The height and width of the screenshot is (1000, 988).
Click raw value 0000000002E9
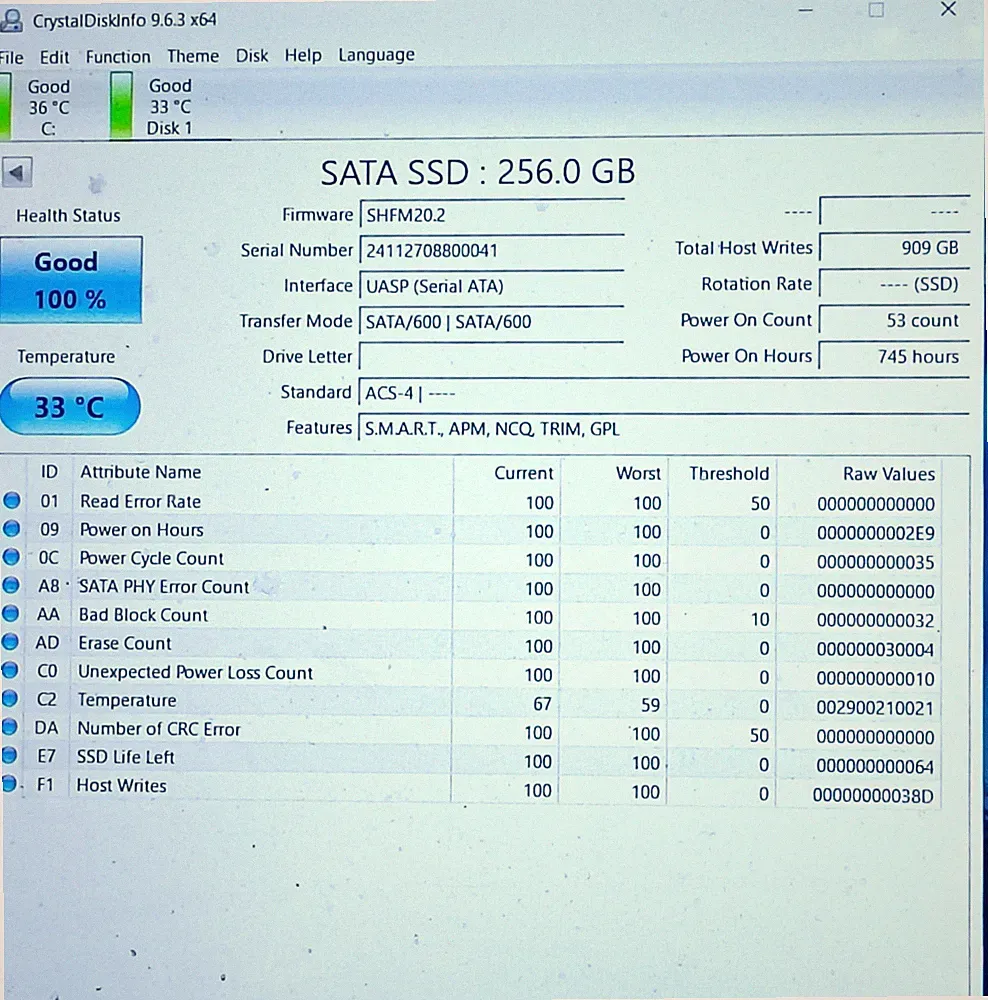pyautogui.click(x=876, y=533)
